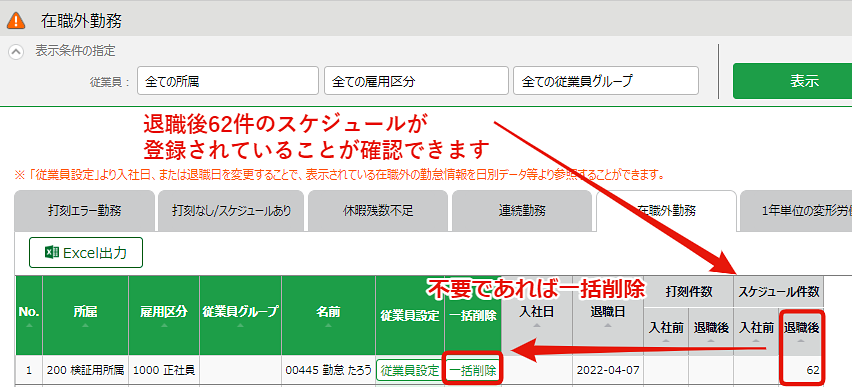This screenshot has width=852, height=387.
Task: Click the 従業員設定 column header
Action: tap(410, 315)
